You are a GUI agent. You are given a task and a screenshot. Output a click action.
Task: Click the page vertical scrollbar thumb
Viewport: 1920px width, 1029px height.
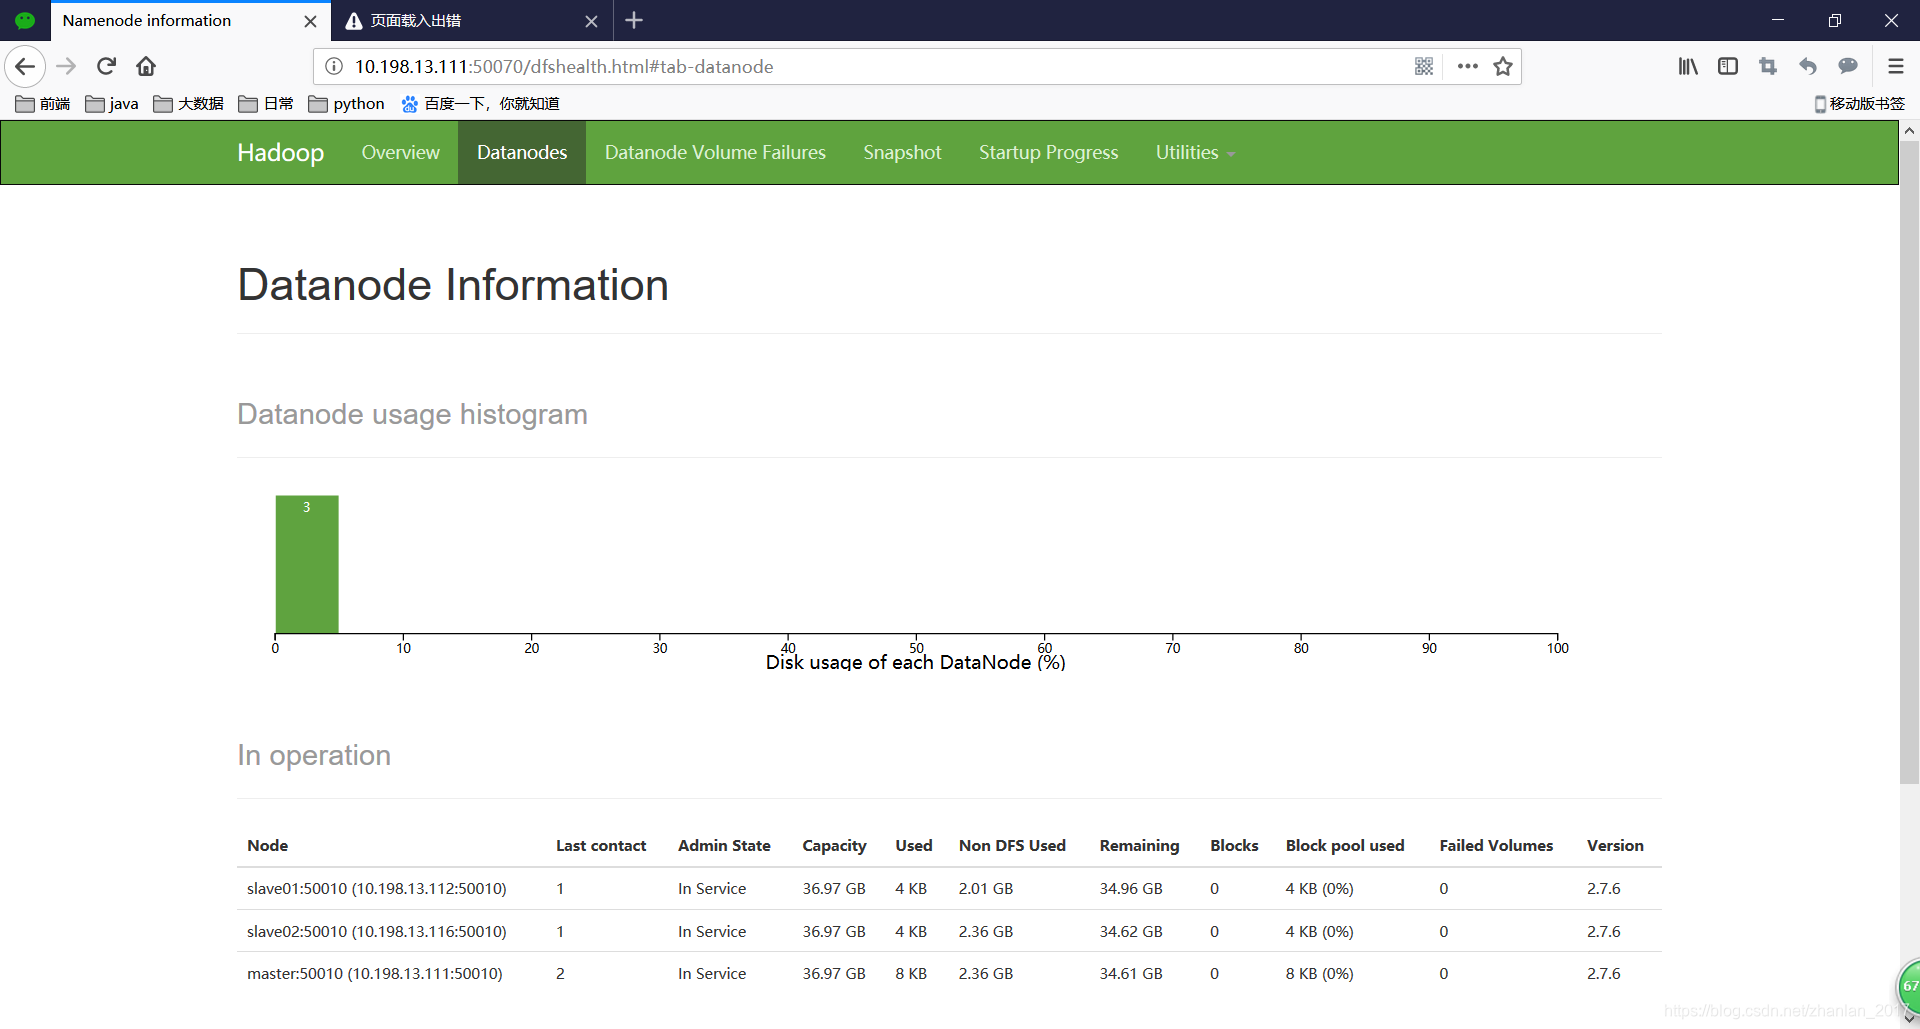coord(1909,462)
